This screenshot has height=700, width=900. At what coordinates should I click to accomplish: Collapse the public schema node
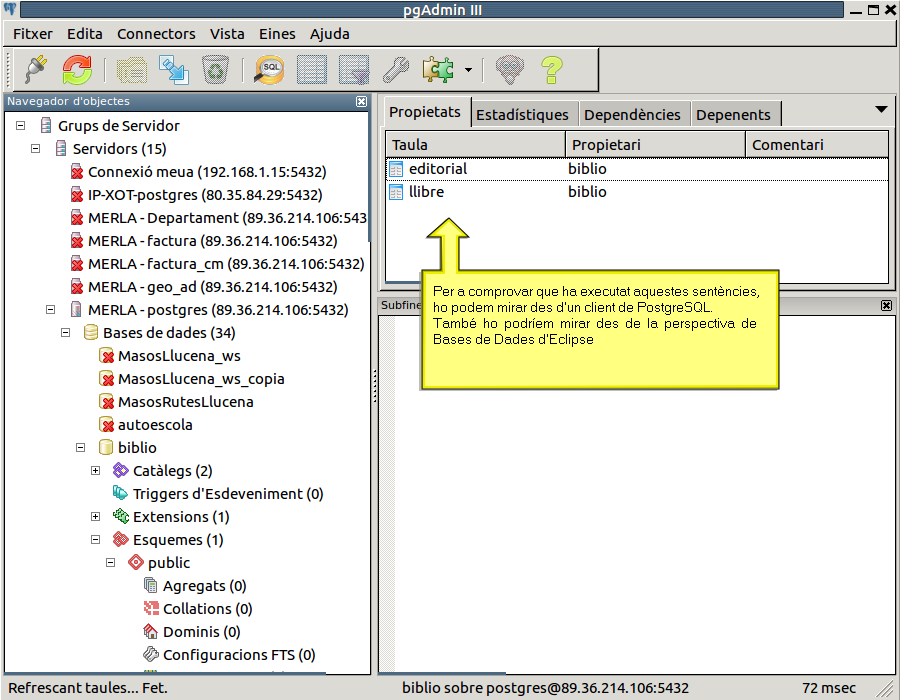tap(110, 562)
